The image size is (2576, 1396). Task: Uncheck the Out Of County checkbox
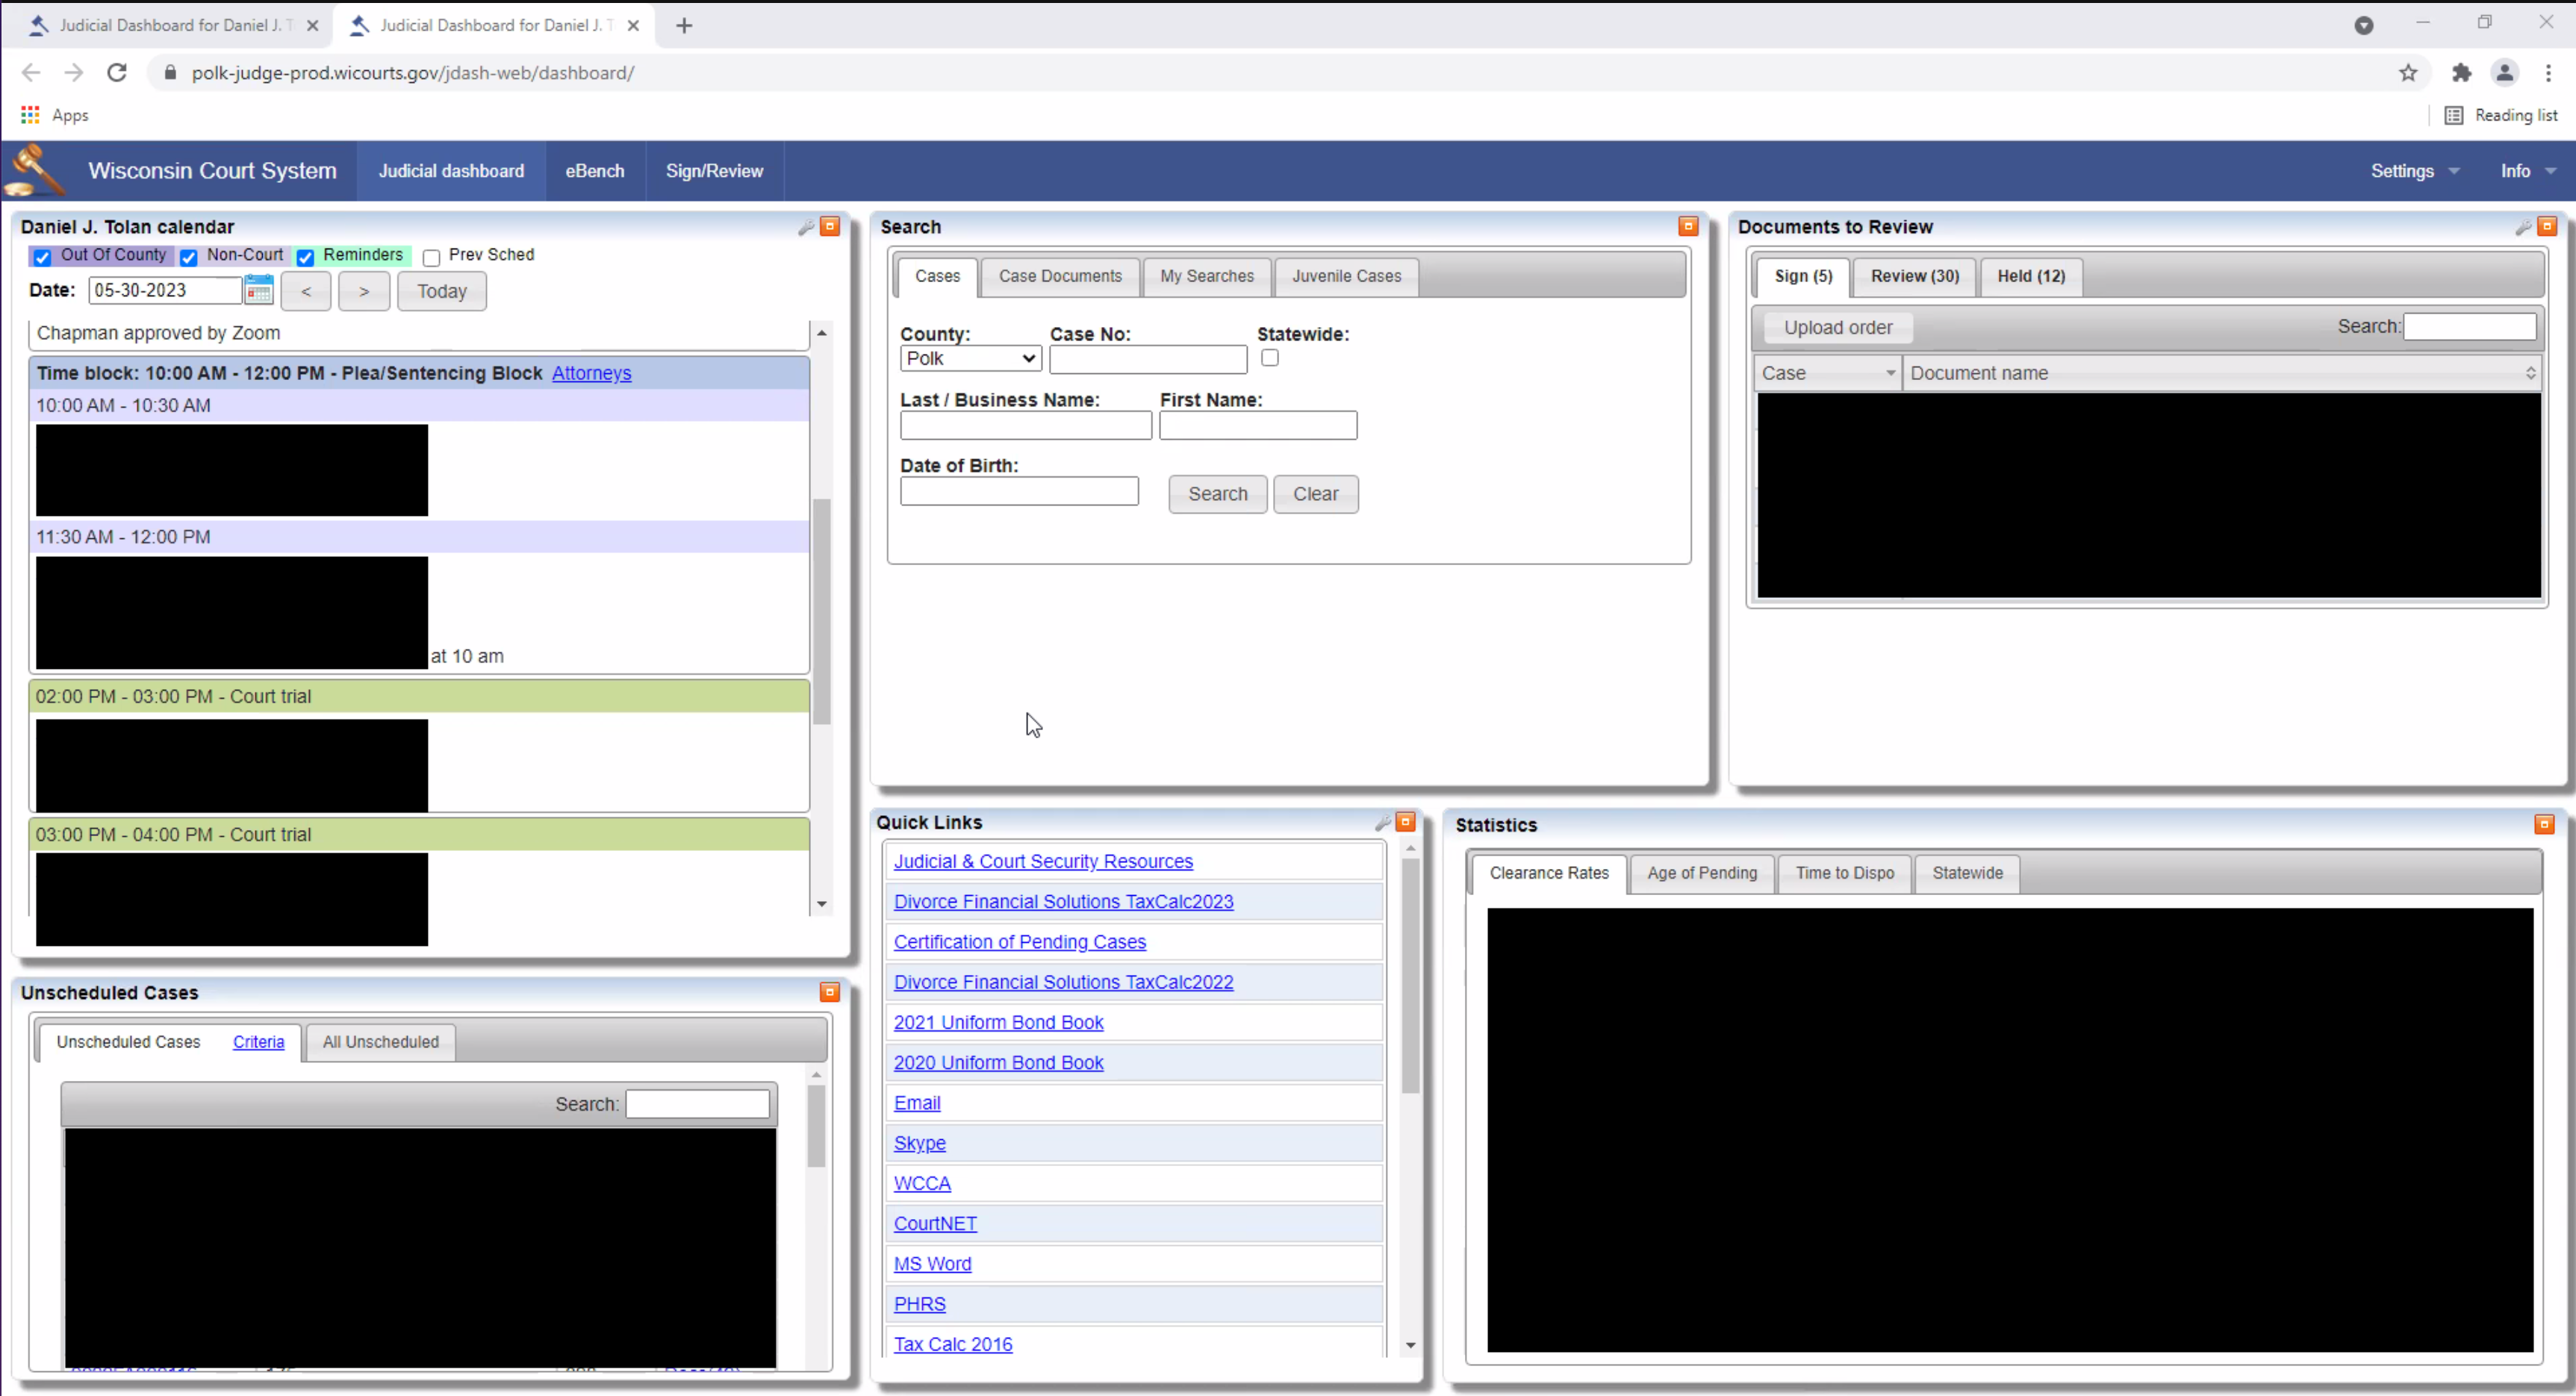pos(42,257)
